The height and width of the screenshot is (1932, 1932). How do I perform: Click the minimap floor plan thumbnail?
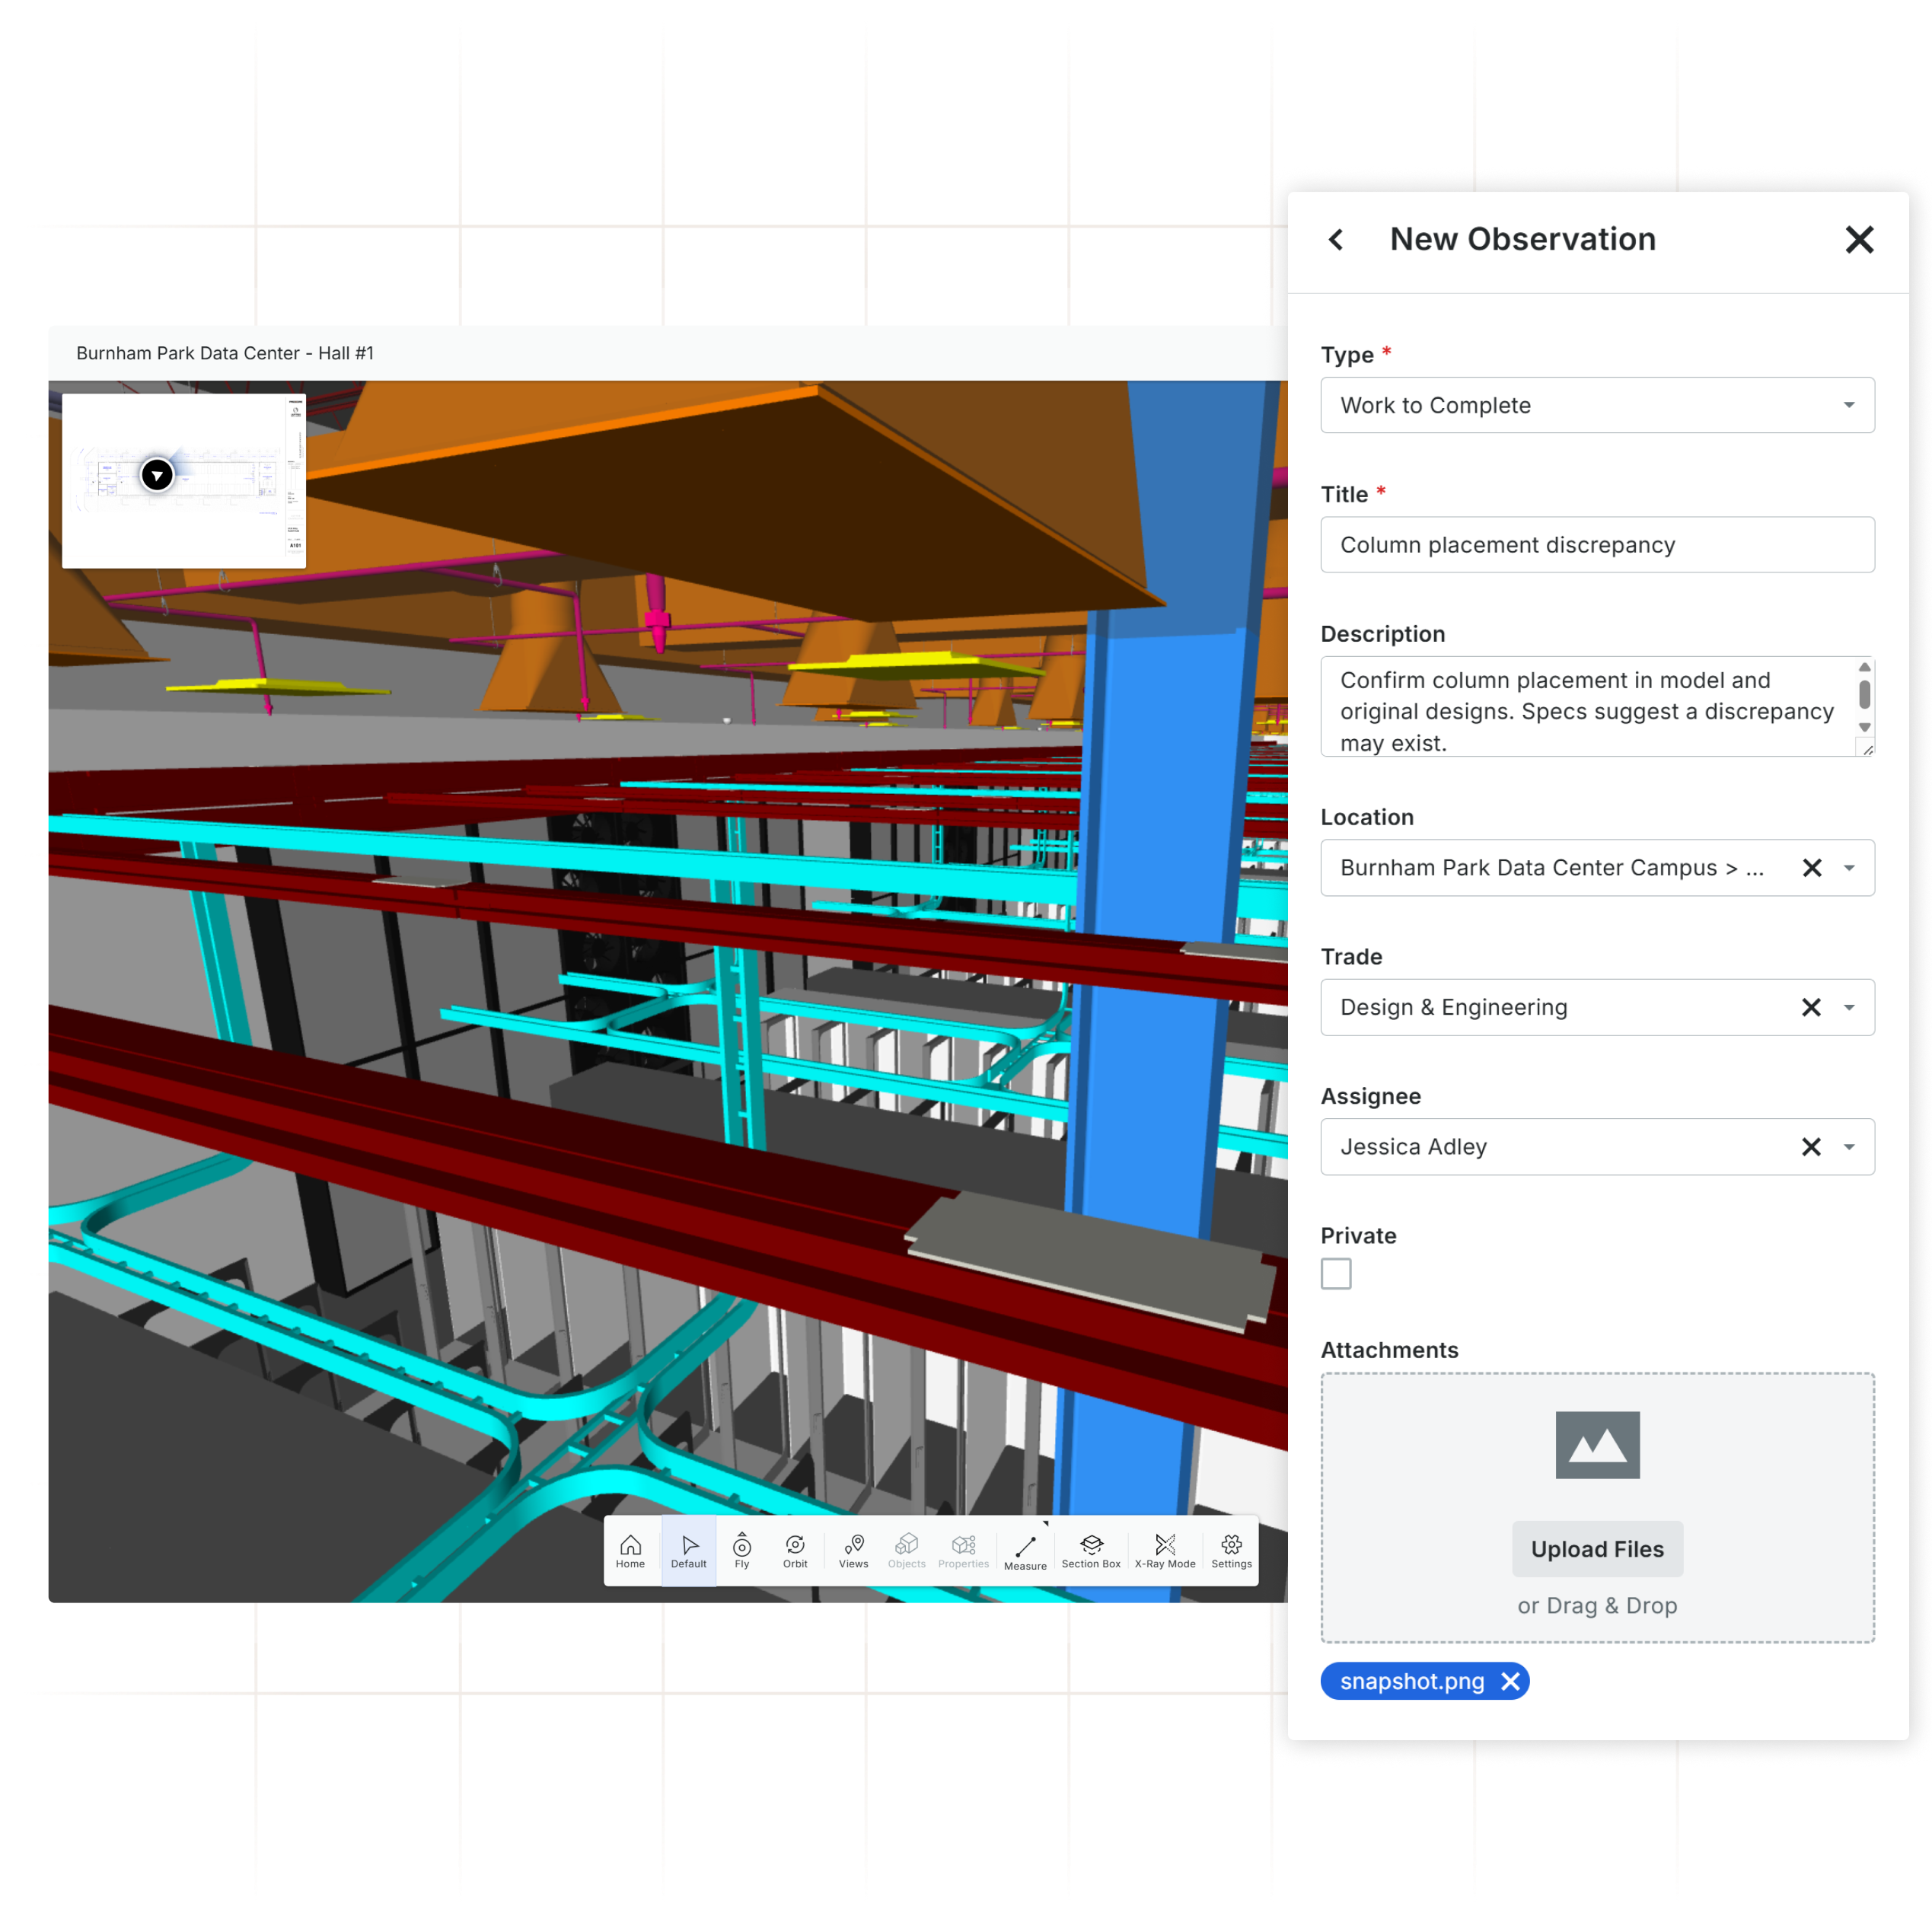pyautogui.click(x=184, y=481)
